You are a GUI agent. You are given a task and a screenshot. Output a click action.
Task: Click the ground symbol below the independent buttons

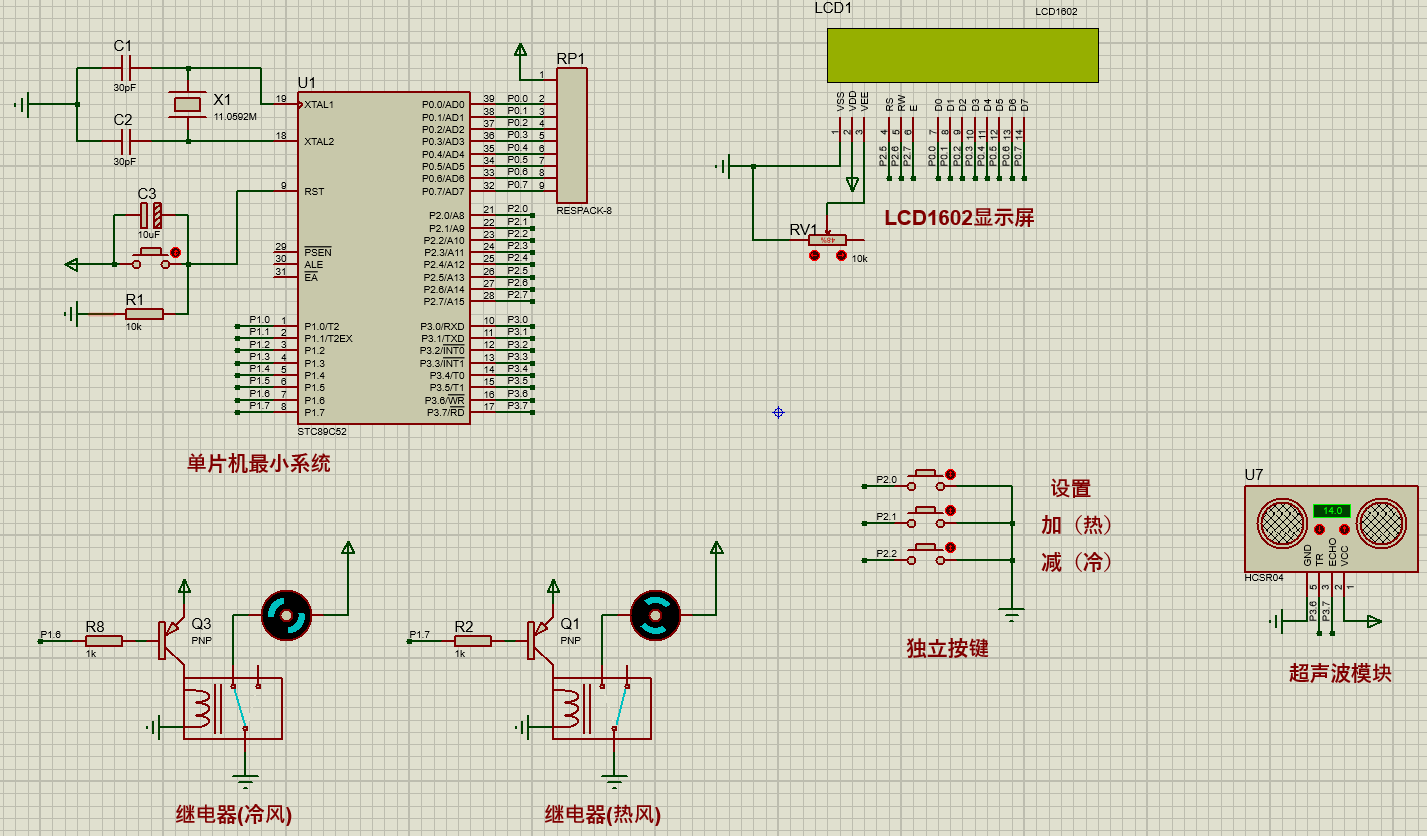tap(1012, 612)
